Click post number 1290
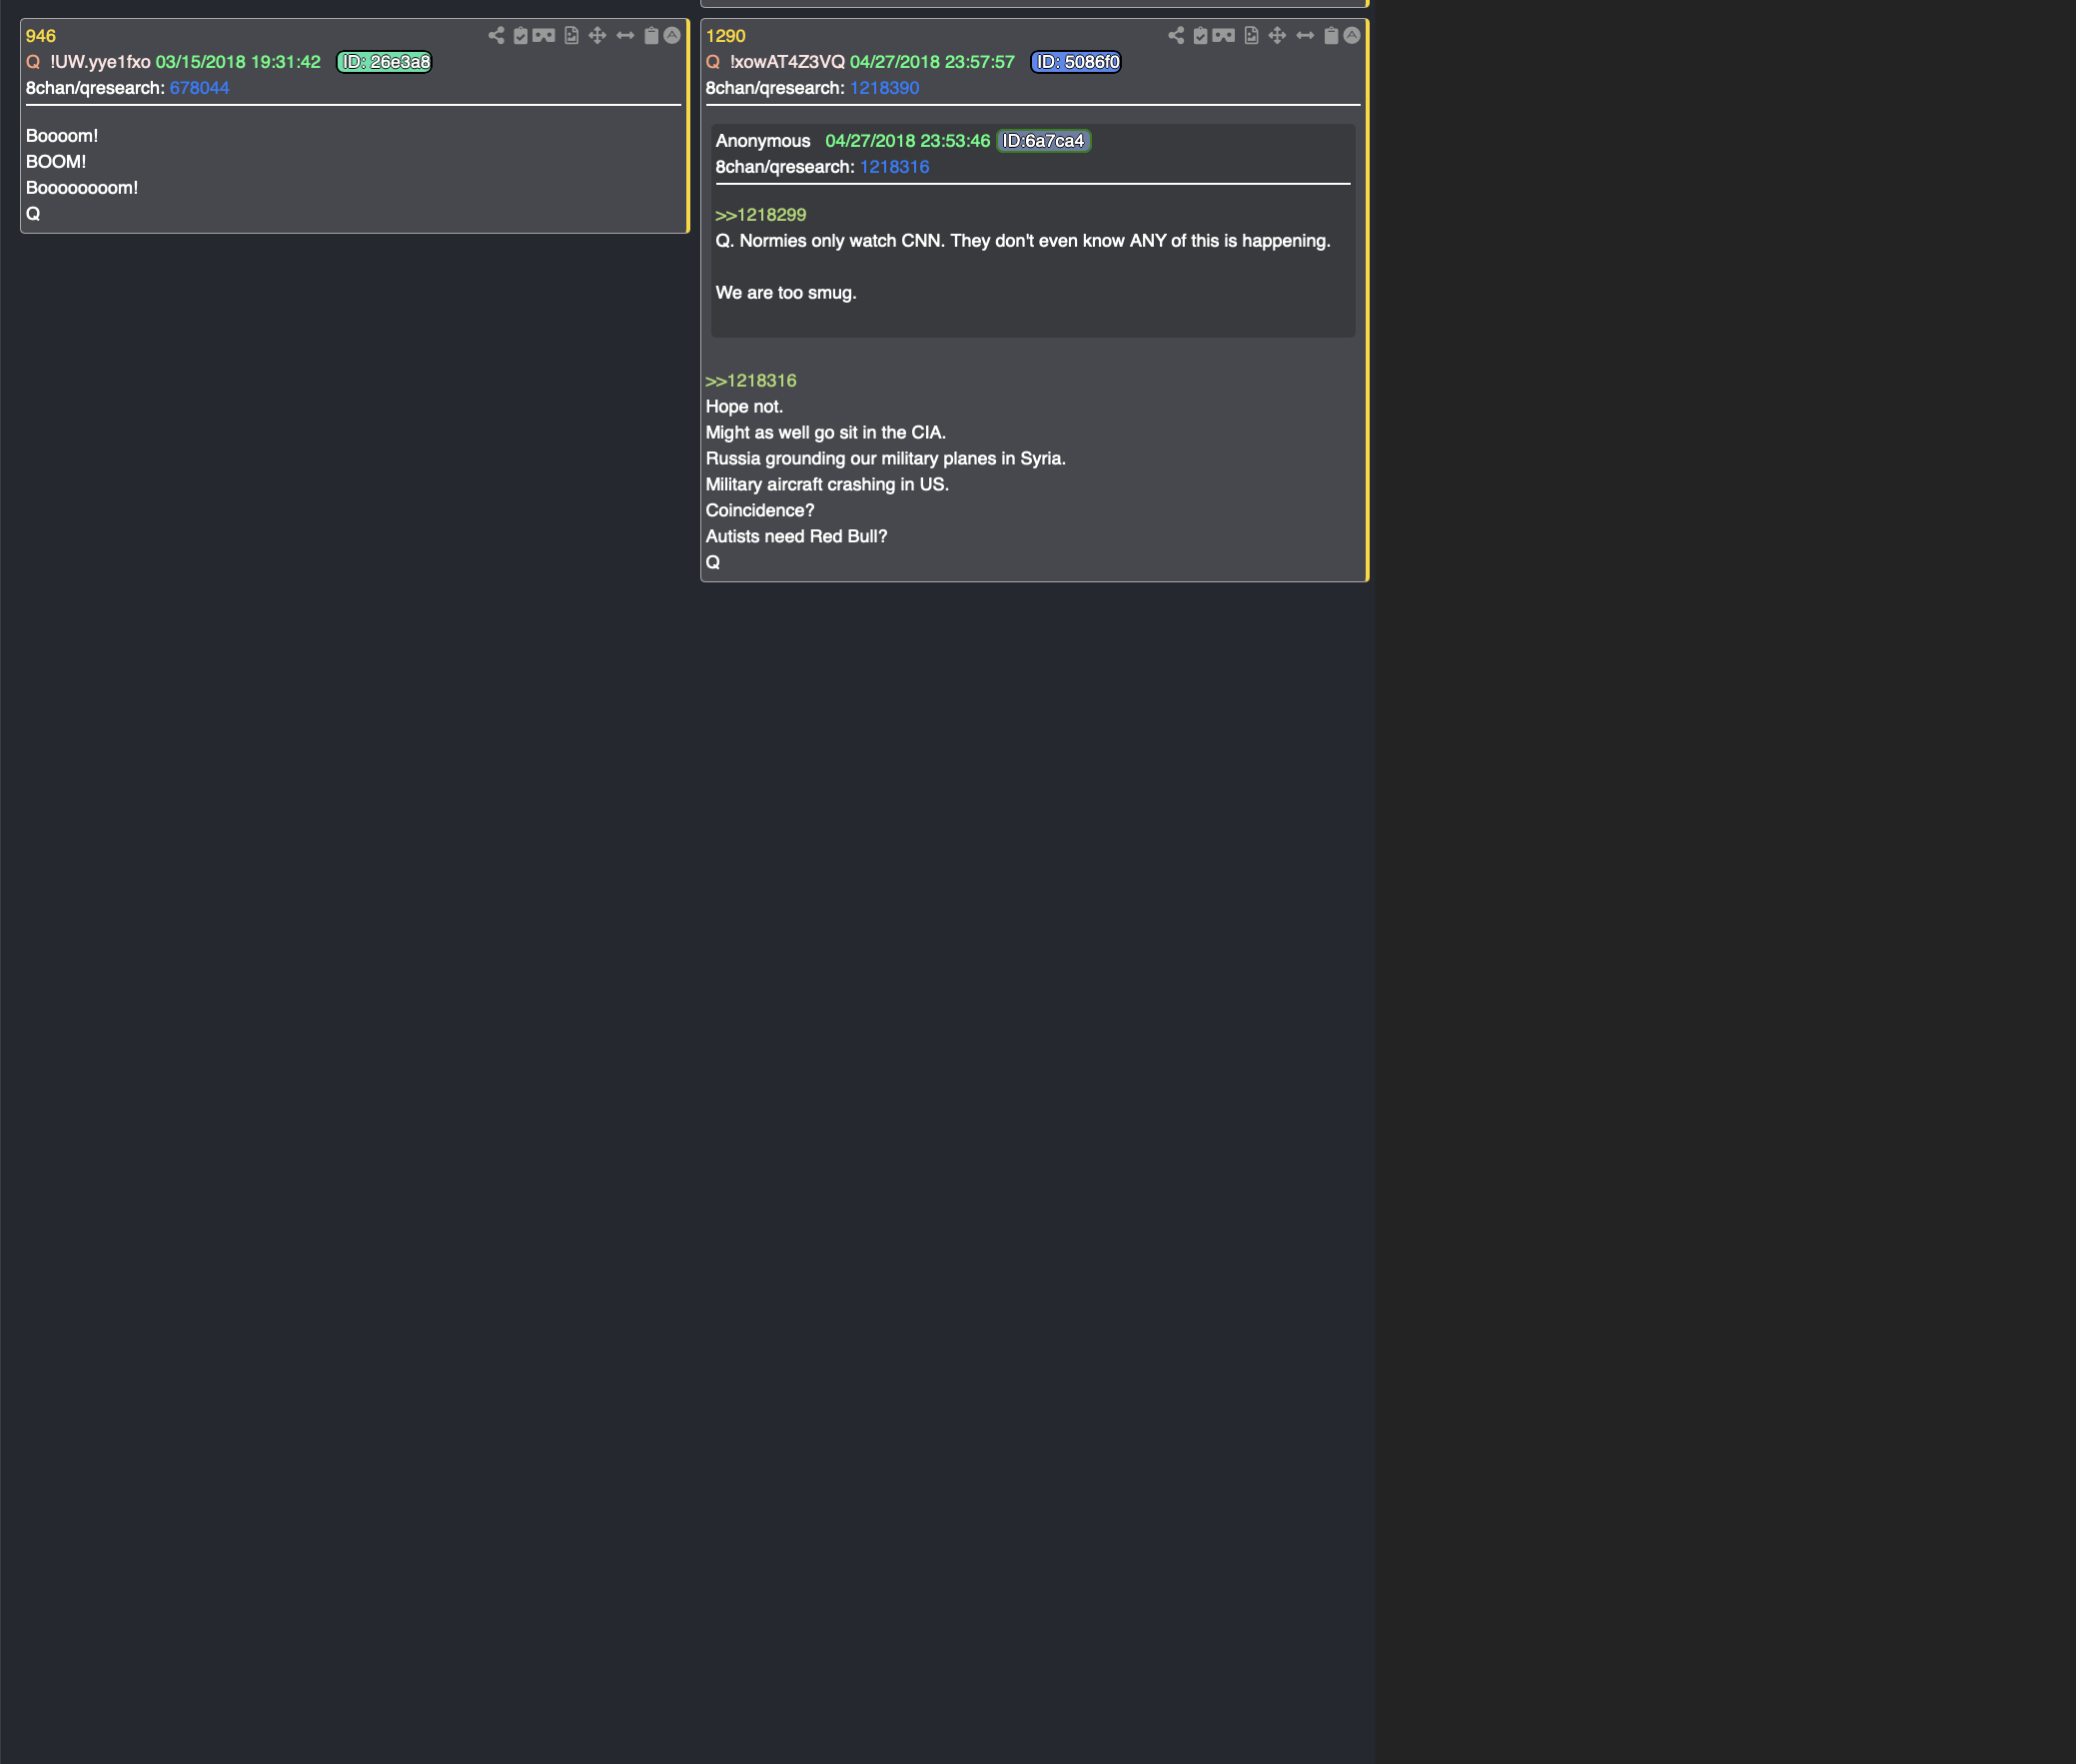Image resolution: width=2076 pixels, height=1764 pixels. tap(726, 36)
